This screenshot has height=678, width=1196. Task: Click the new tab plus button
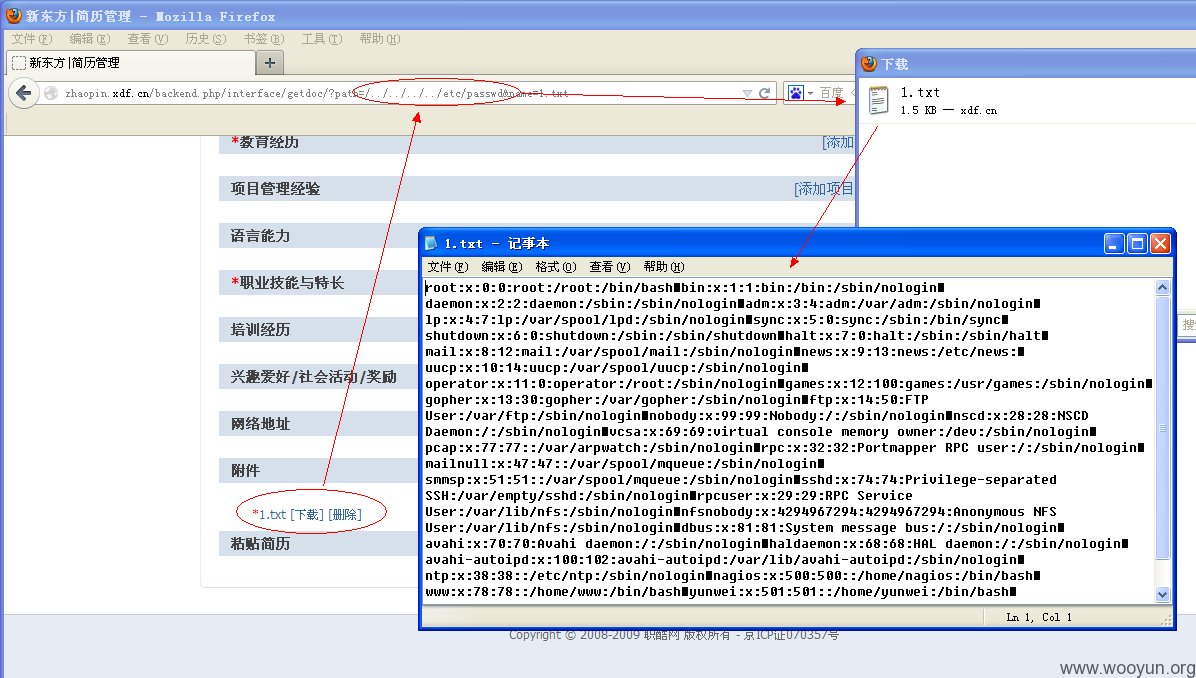coord(269,63)
